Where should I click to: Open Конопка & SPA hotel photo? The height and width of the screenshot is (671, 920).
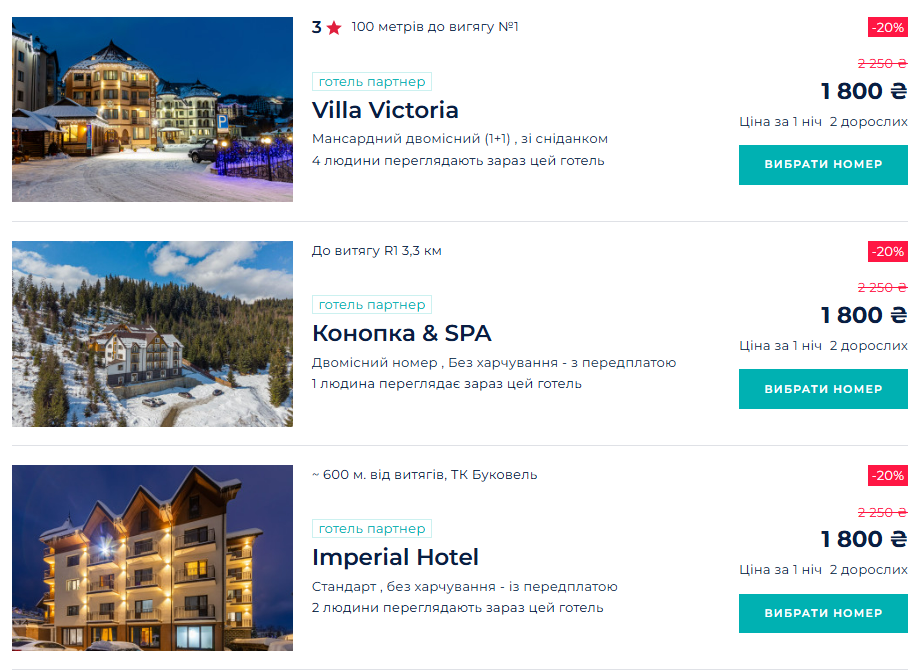[152, 334]
